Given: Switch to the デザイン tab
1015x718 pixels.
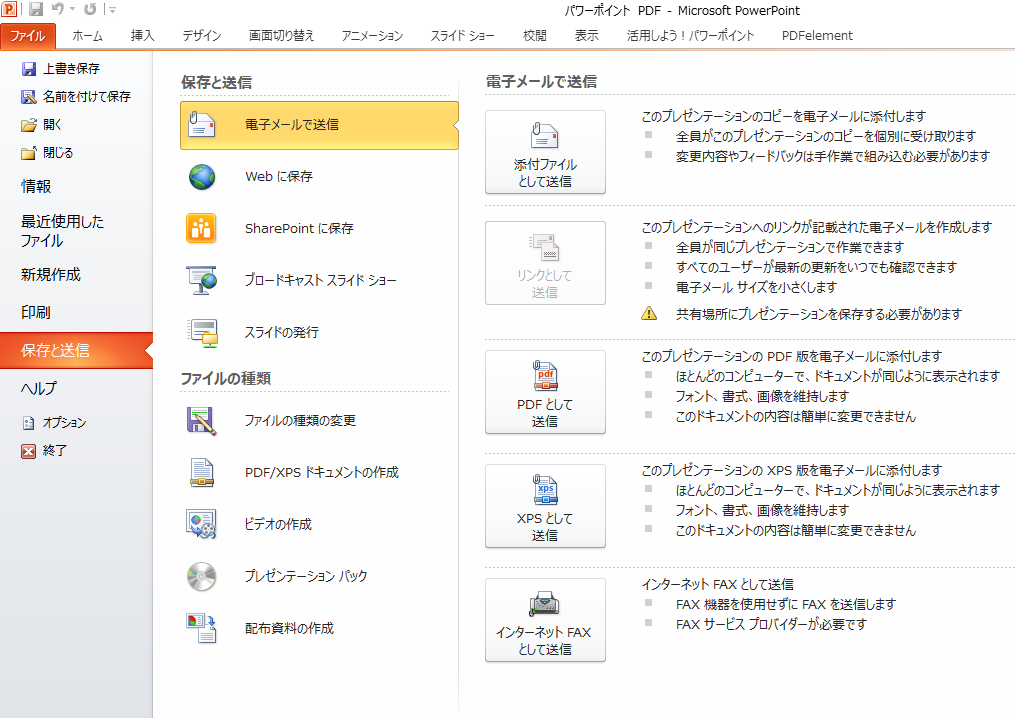Looking at the screenshot, I should (201, 36).
